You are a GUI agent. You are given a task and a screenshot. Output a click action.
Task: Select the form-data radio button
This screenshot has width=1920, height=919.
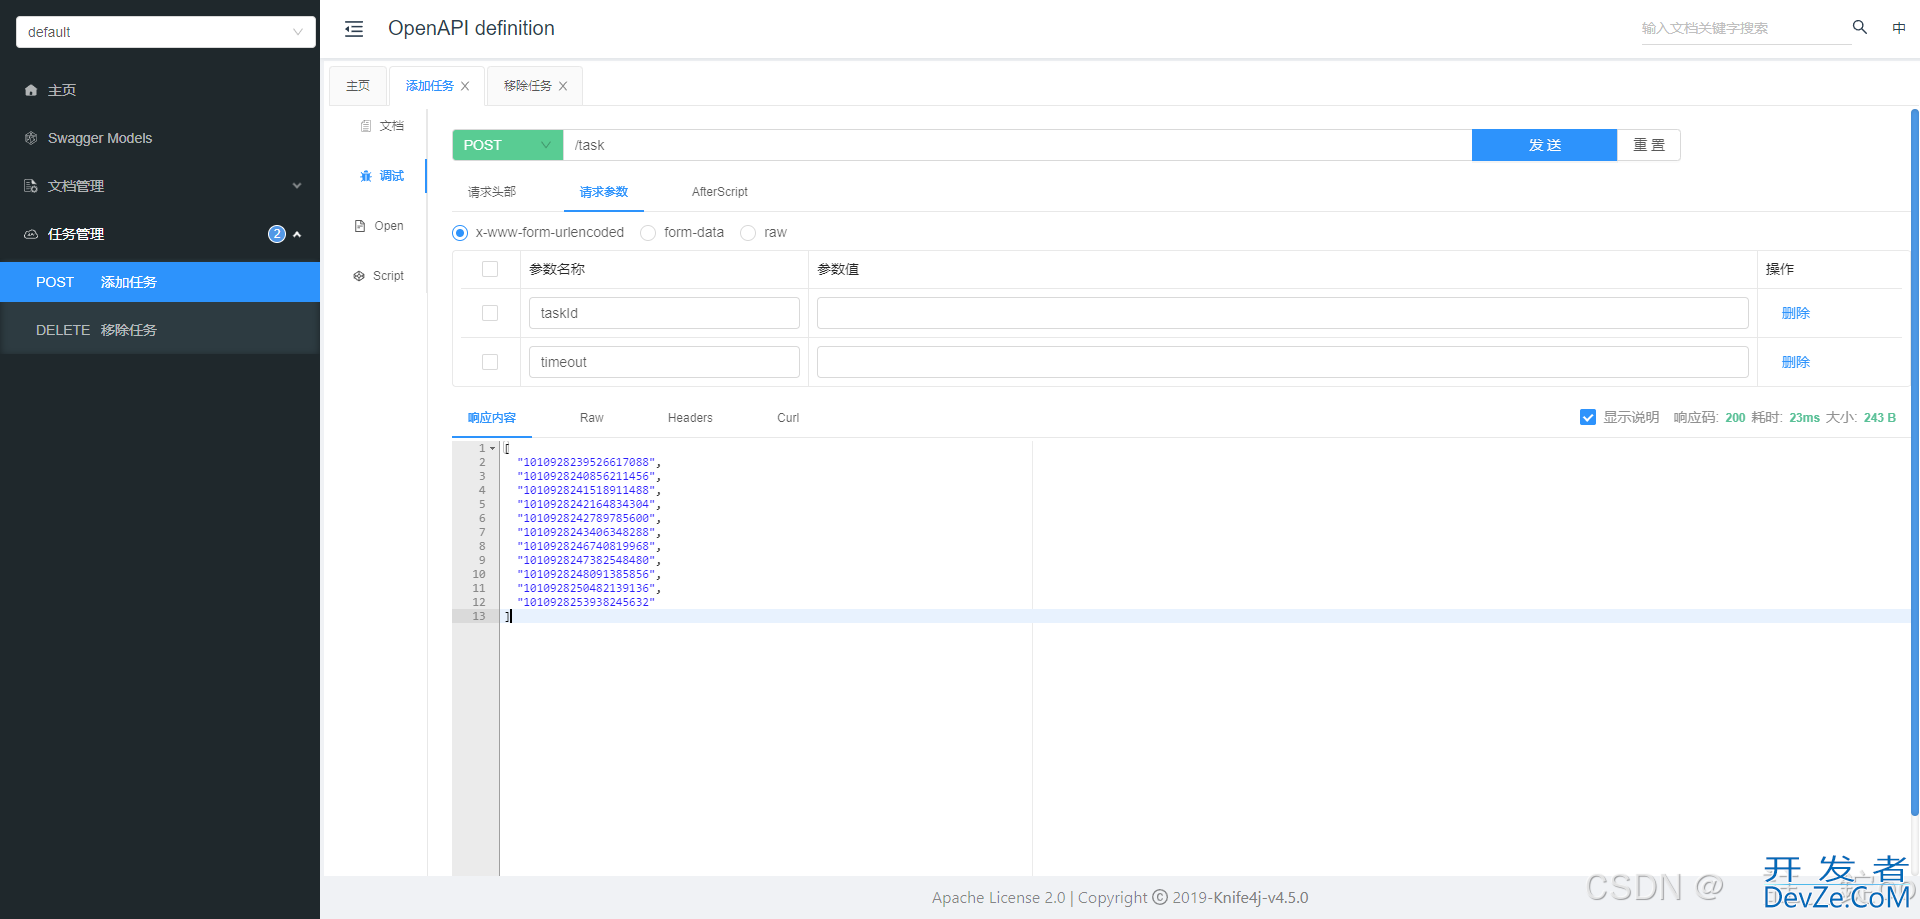point(648,233)
